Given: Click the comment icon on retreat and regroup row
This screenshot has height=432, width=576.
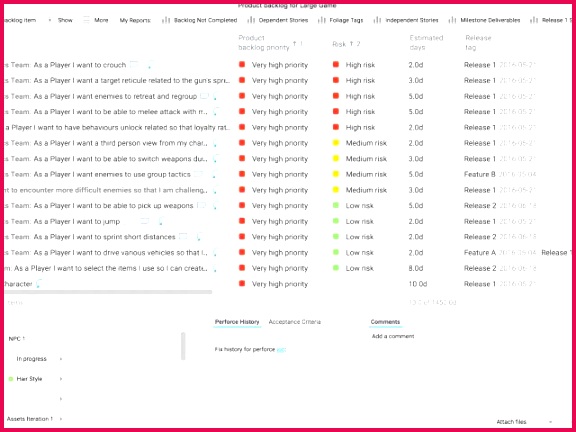Looking at the screenshot, I should tap(204, 96).
